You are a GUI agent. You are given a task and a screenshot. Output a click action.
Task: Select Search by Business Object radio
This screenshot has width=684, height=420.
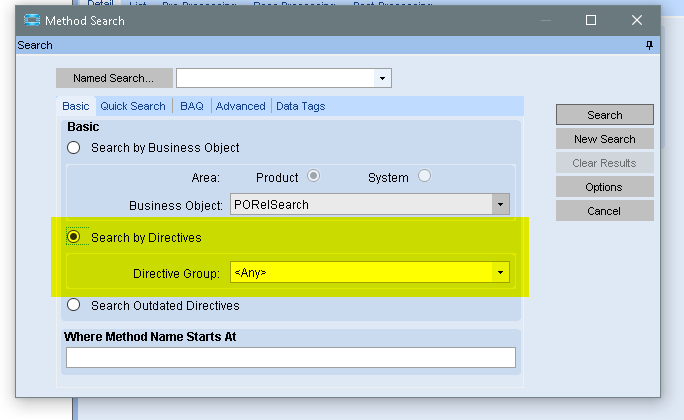tap(74, 148)
